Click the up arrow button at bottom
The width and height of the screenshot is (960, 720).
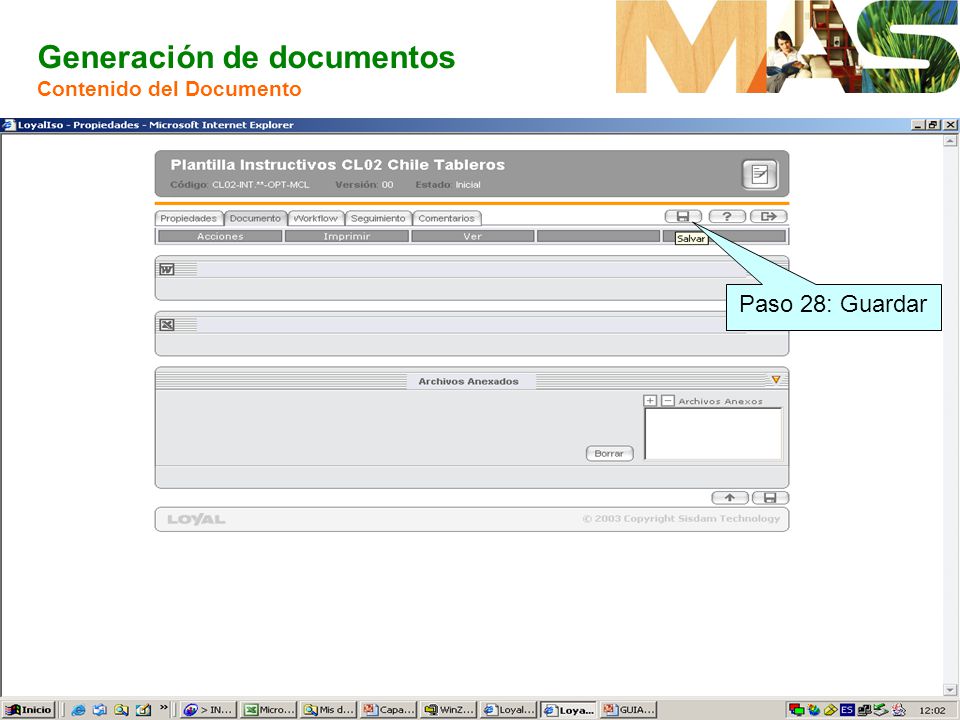click(x=730, y=498)
